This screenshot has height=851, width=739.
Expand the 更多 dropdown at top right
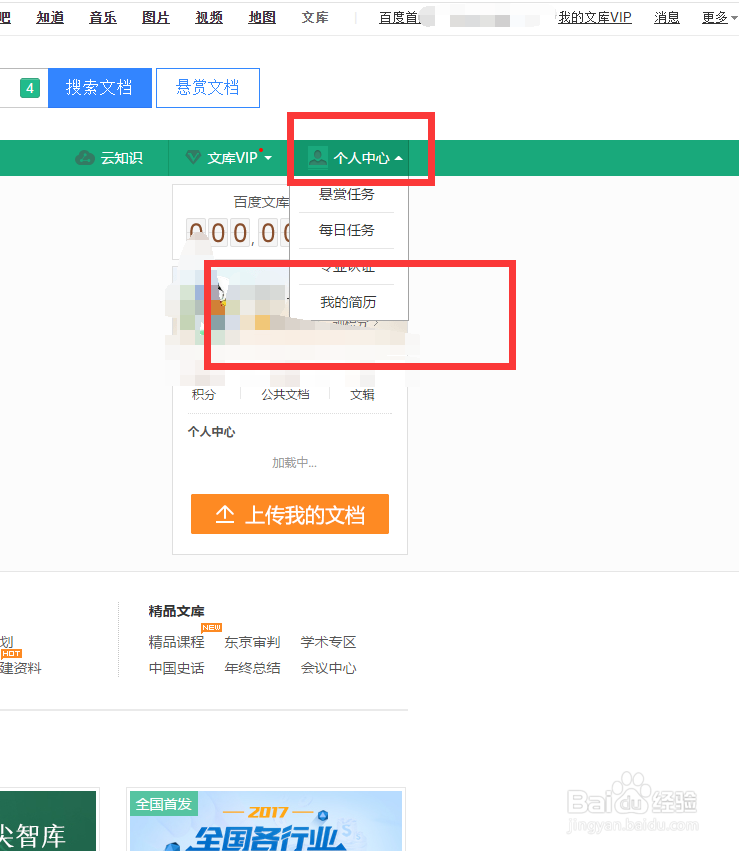tap(734, 18)
